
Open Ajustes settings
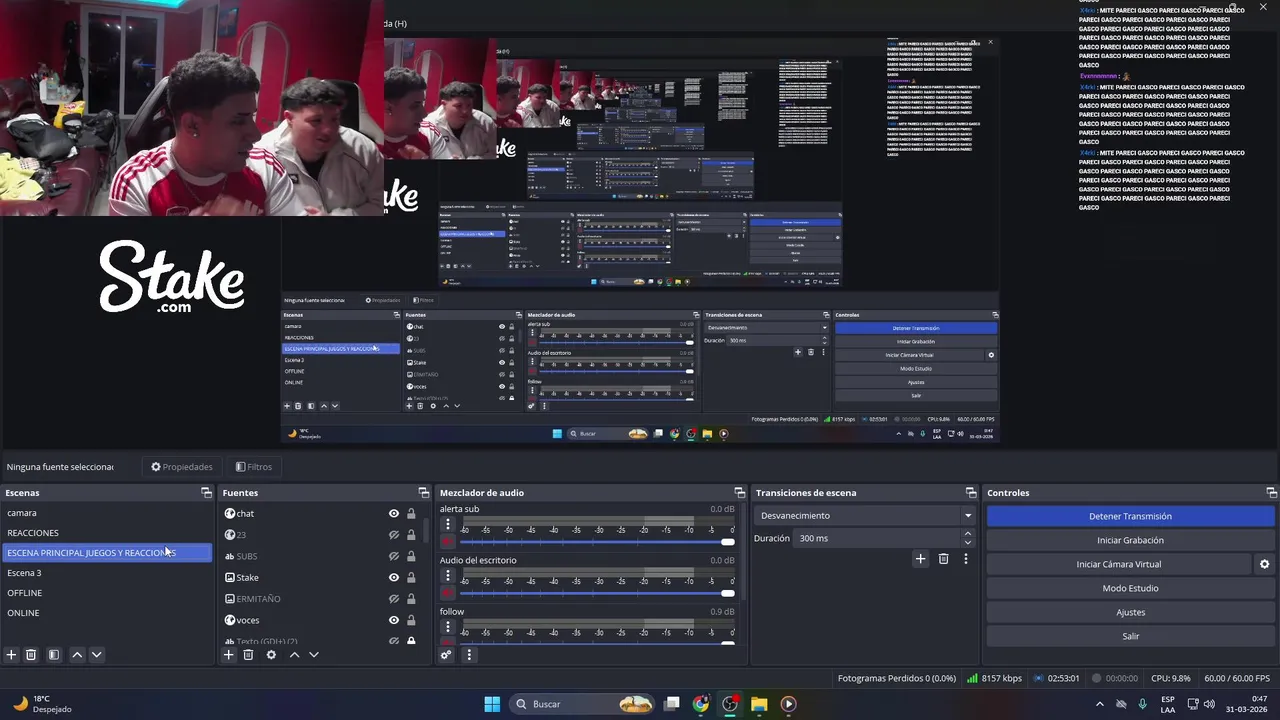[x=1130, y=612]
